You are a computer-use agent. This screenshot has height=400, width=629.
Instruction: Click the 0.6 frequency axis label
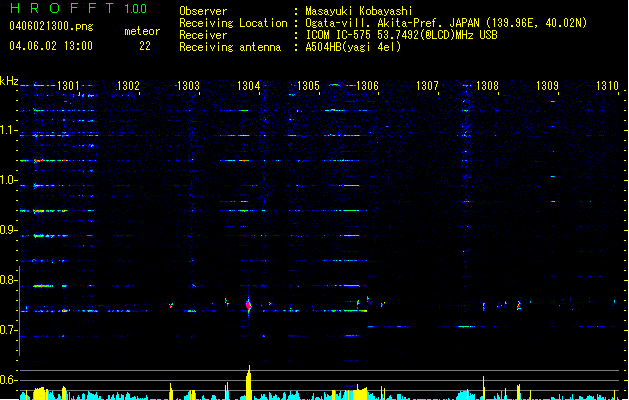coord(9,380)
